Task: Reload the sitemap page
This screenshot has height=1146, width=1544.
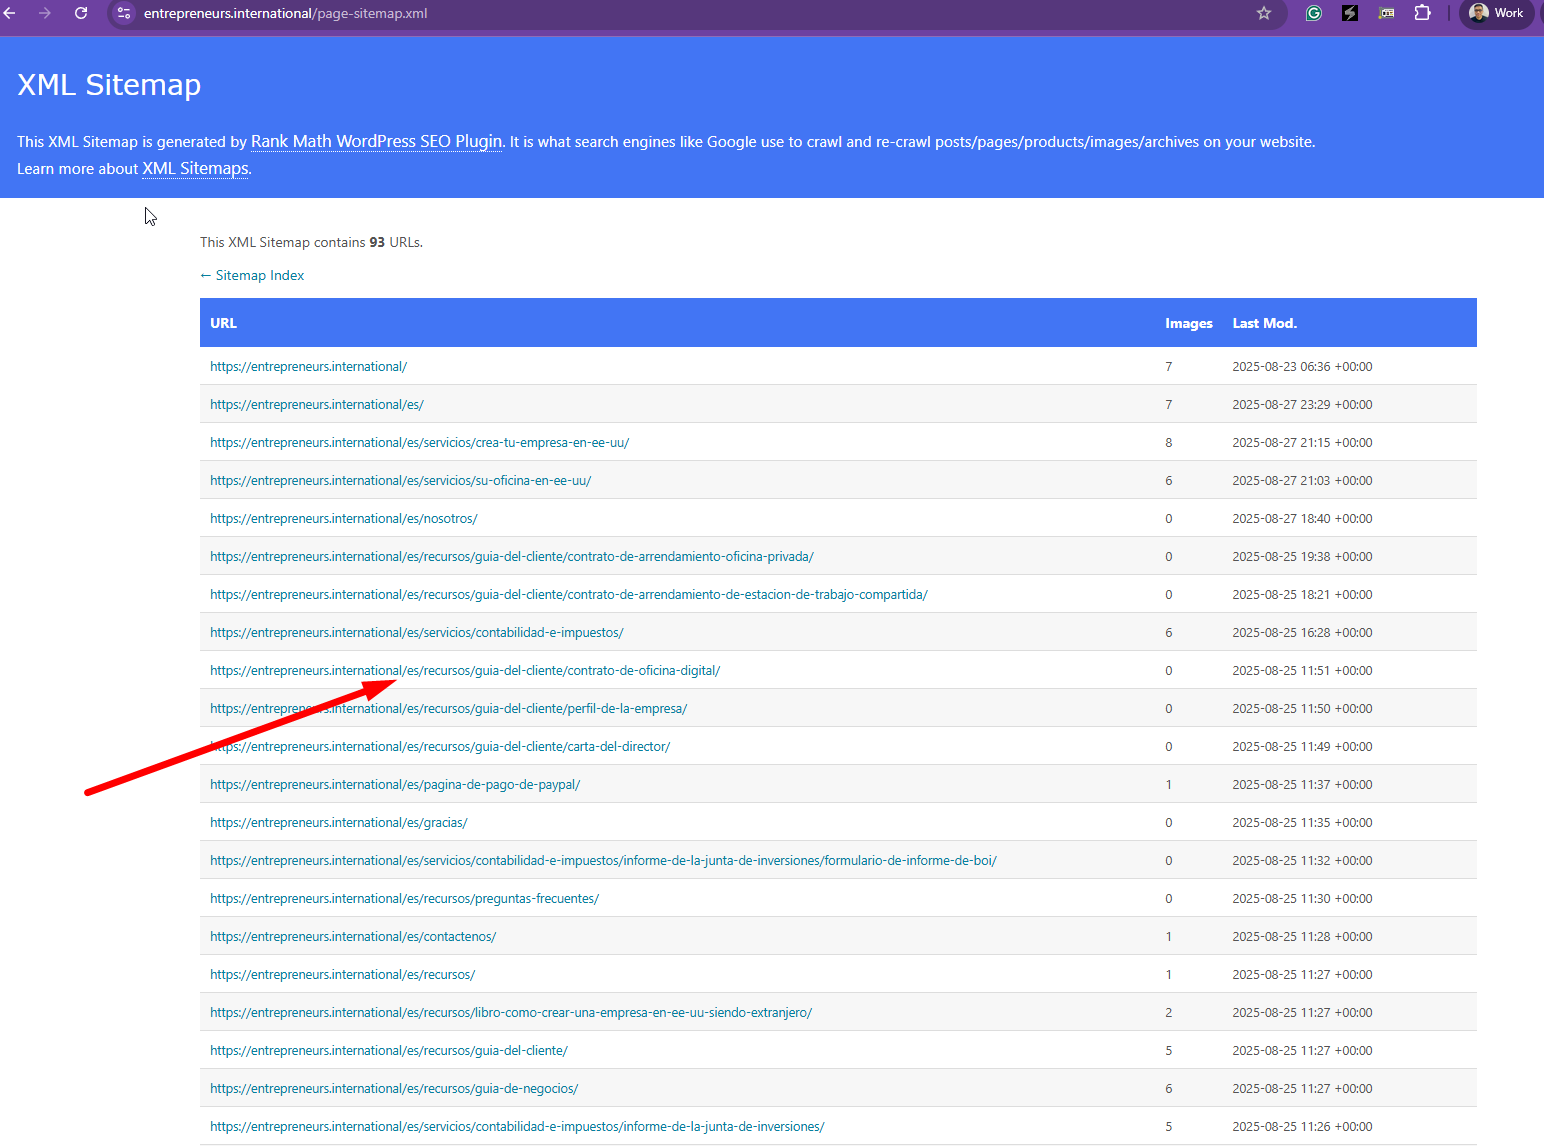Action: pos(81,13)
